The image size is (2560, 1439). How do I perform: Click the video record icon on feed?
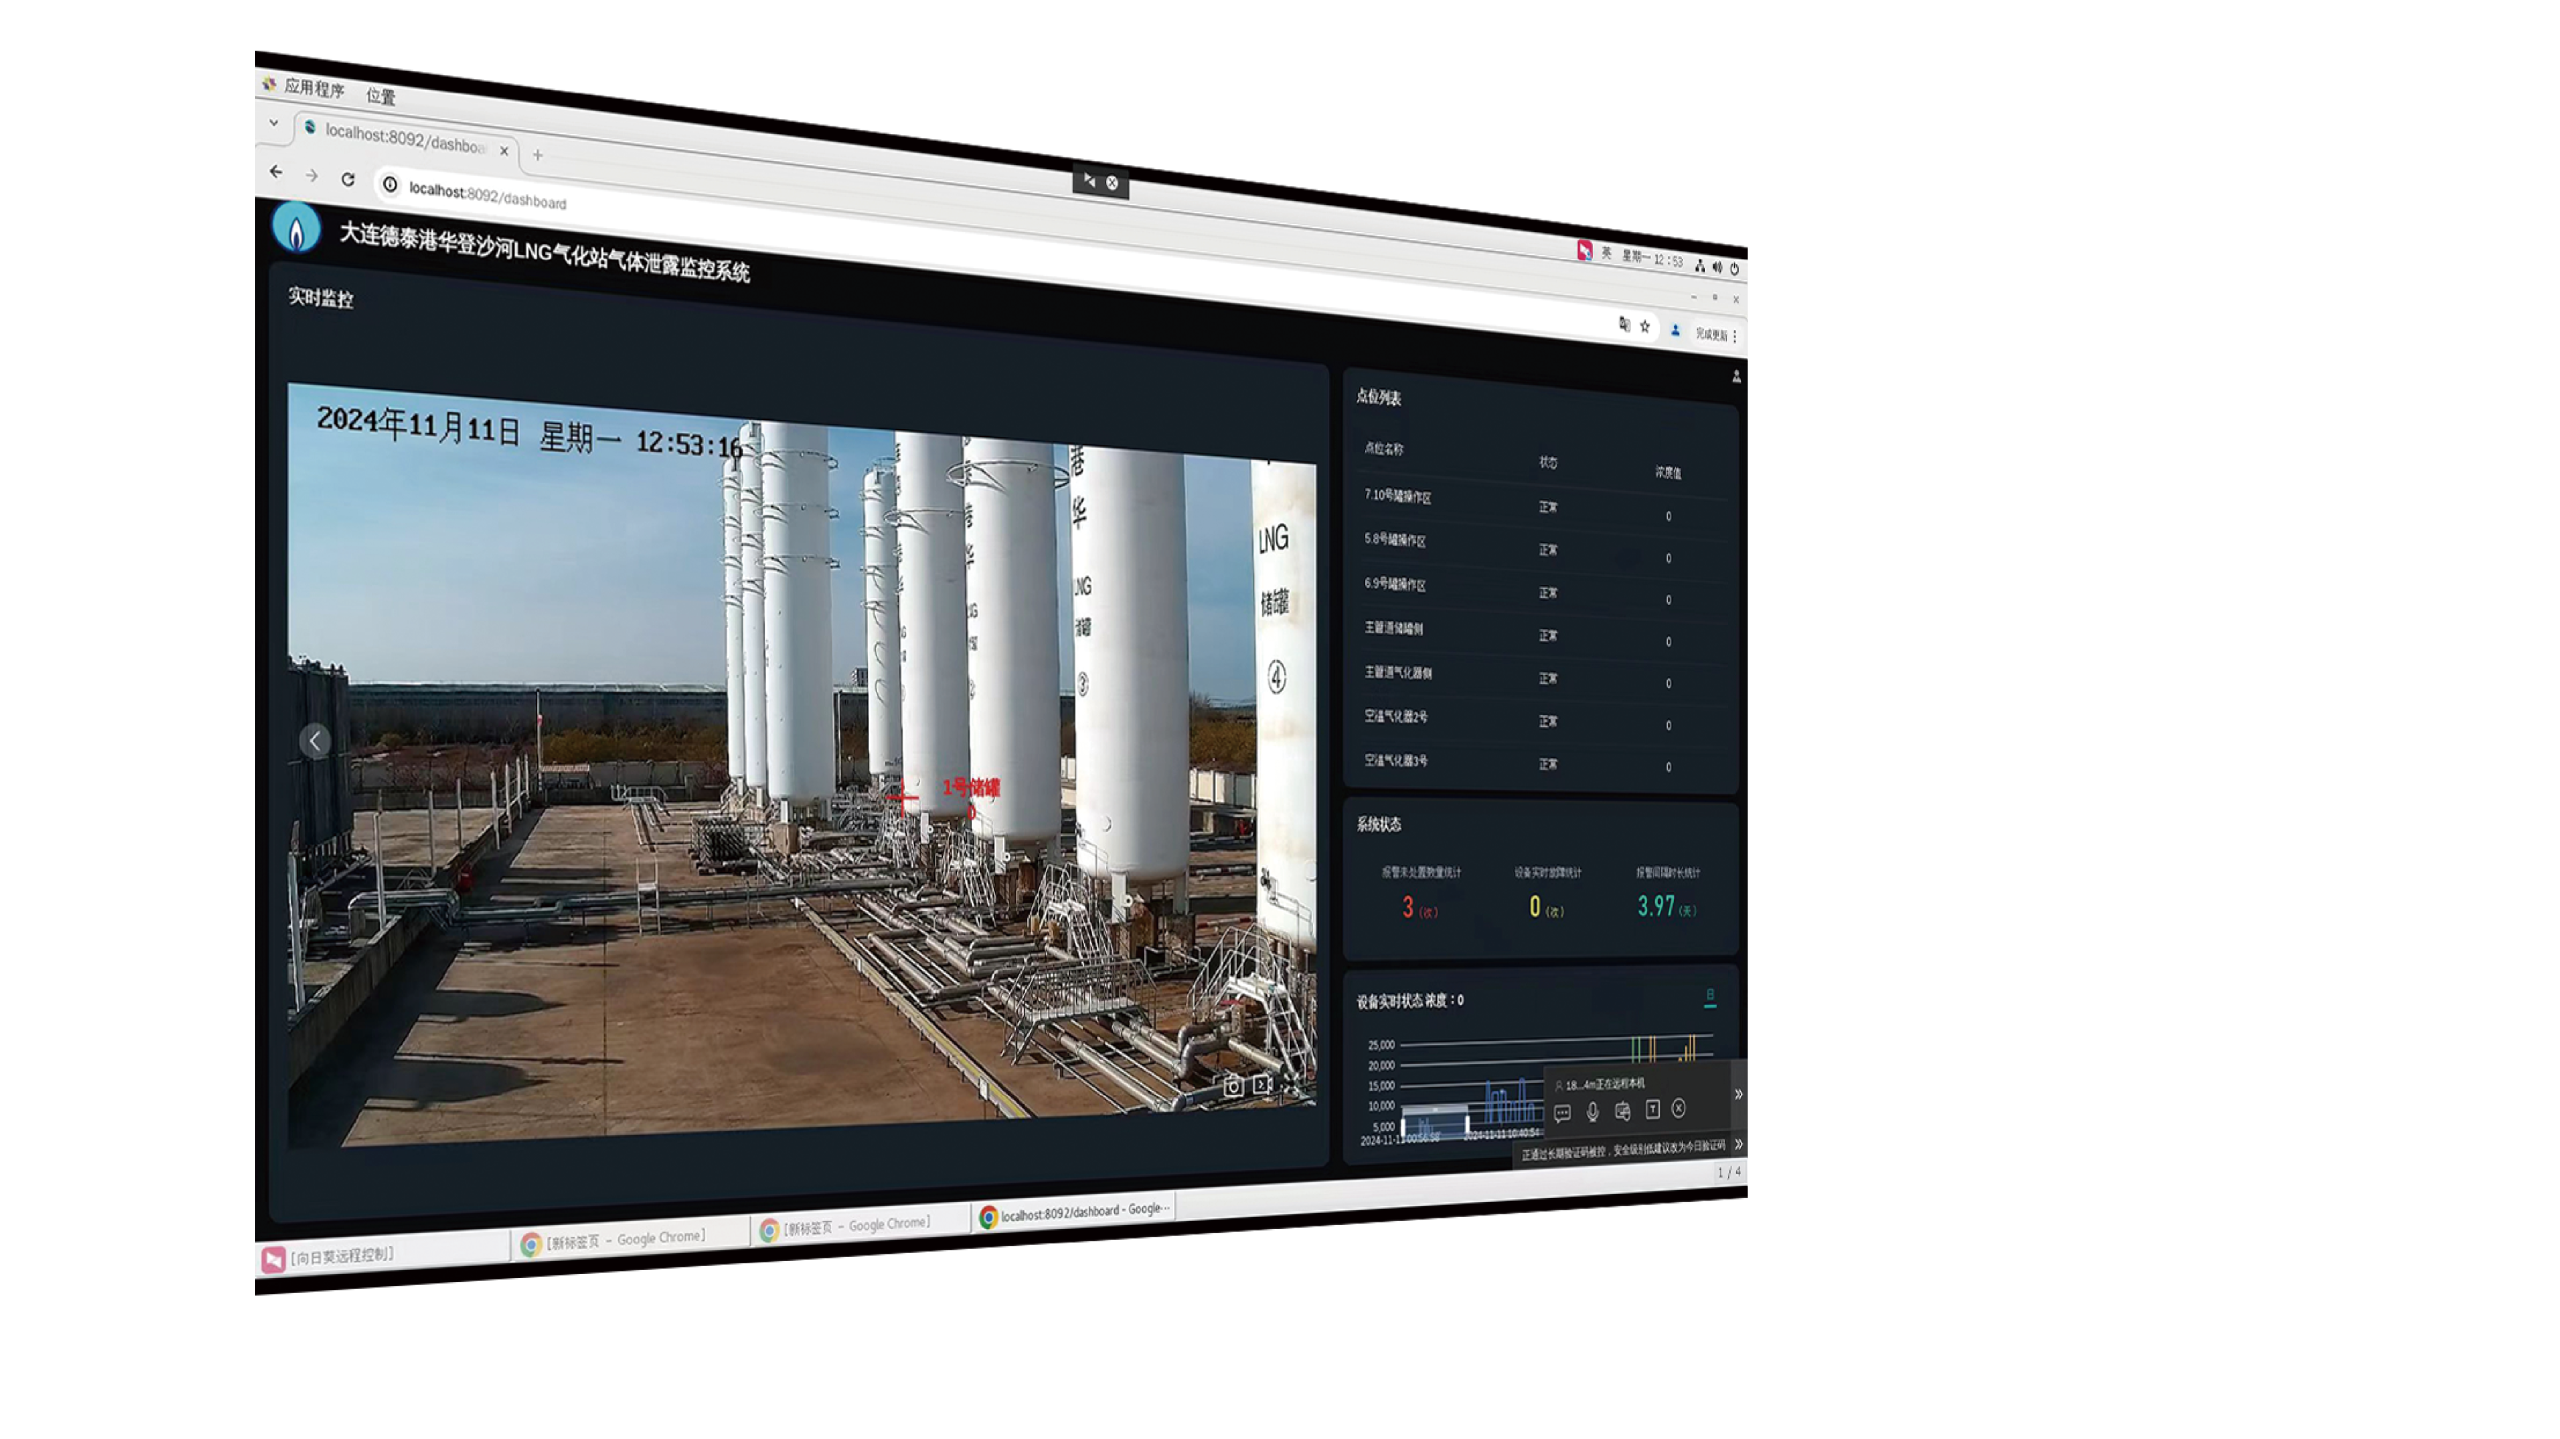(x=1262, y=1084)
